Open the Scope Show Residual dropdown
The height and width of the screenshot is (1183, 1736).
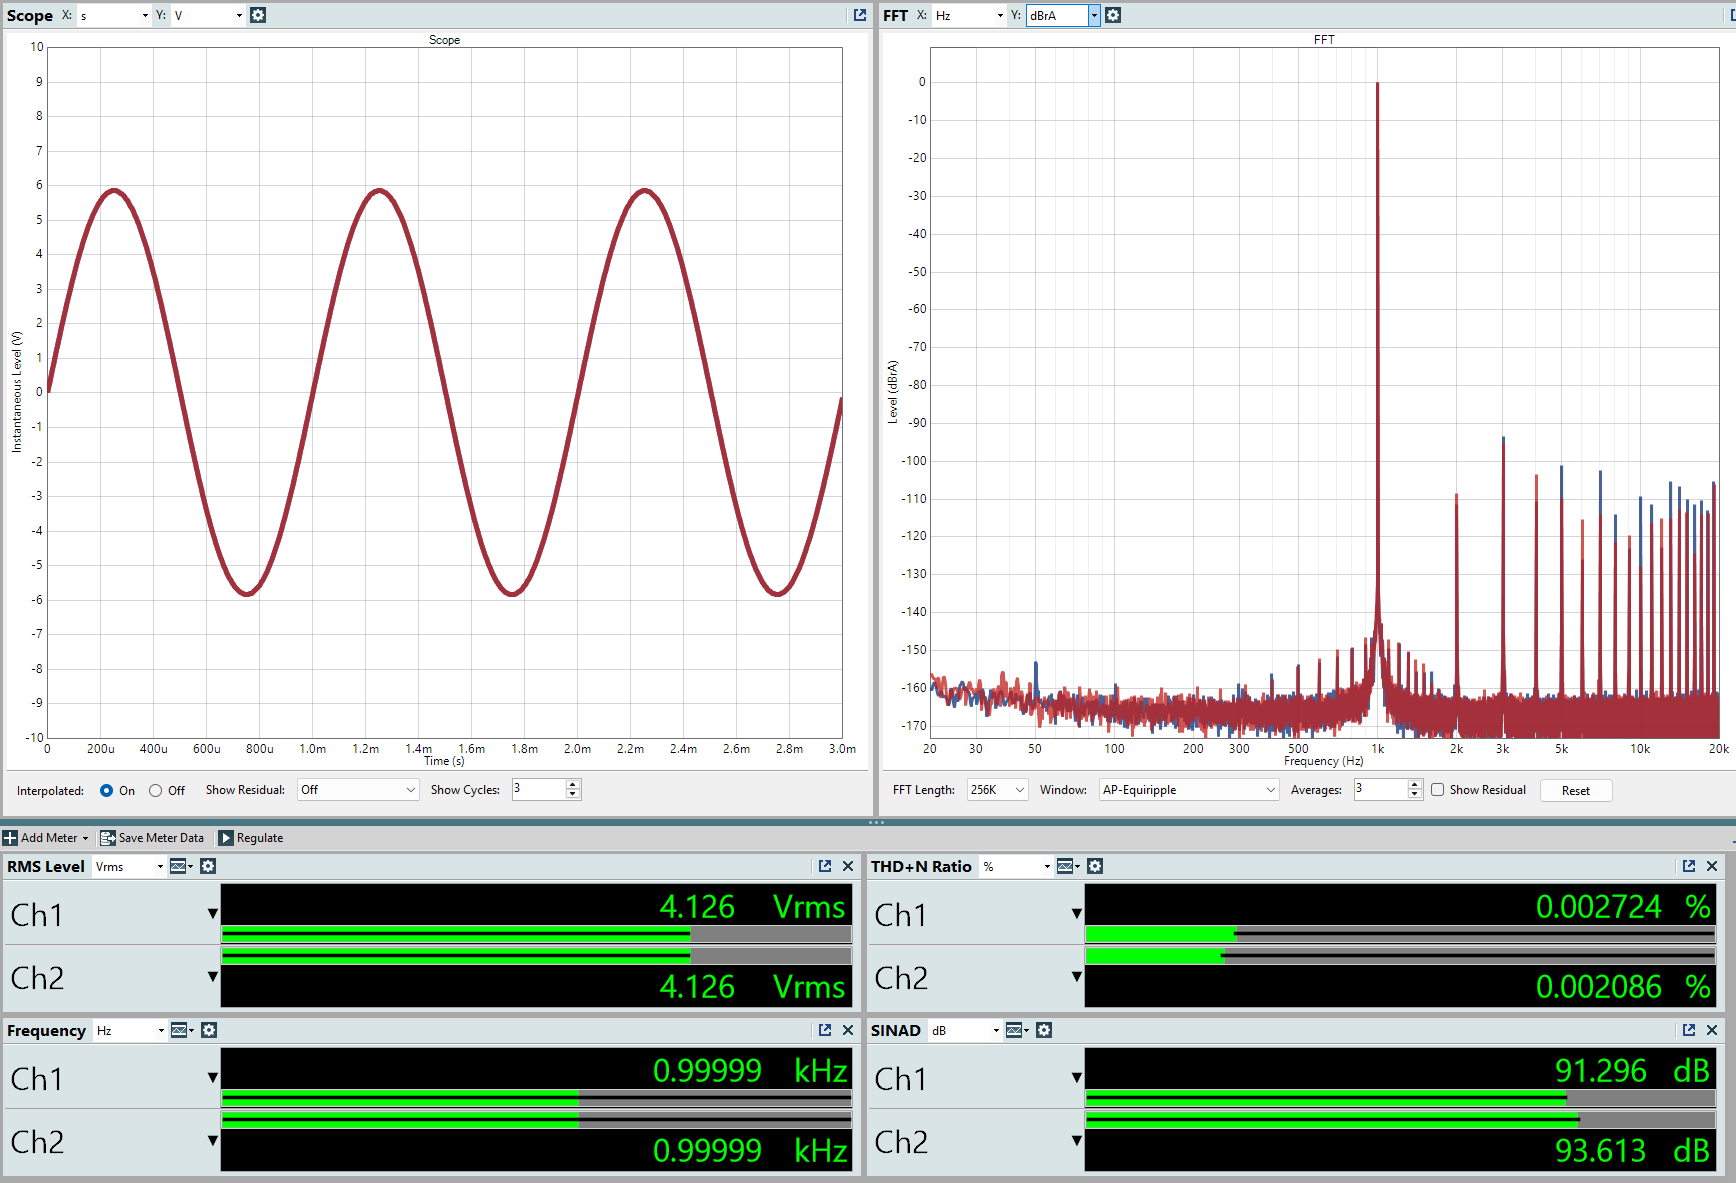click(358, 790)
